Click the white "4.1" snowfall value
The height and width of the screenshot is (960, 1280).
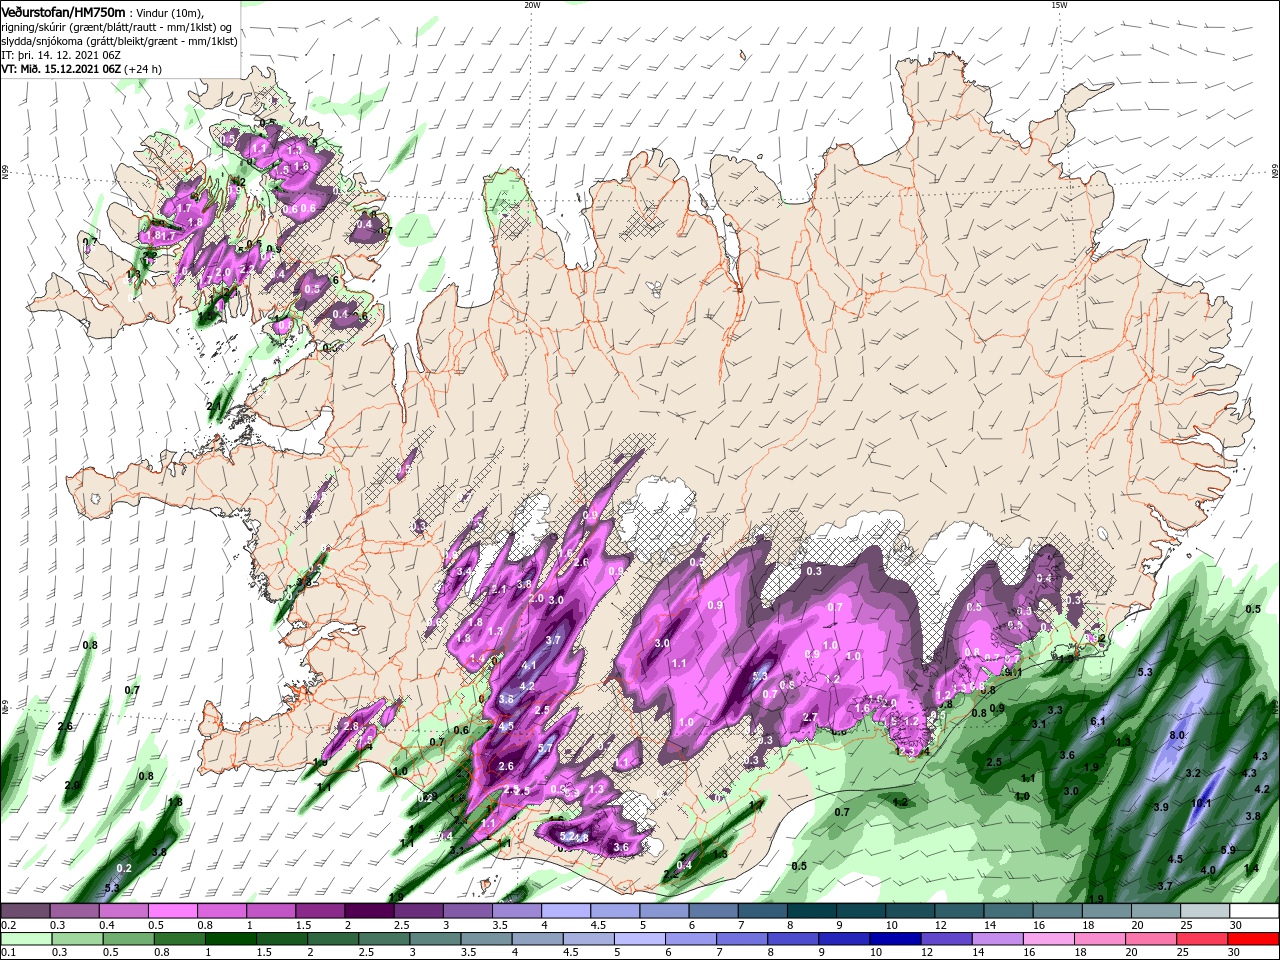click(529, 665)
